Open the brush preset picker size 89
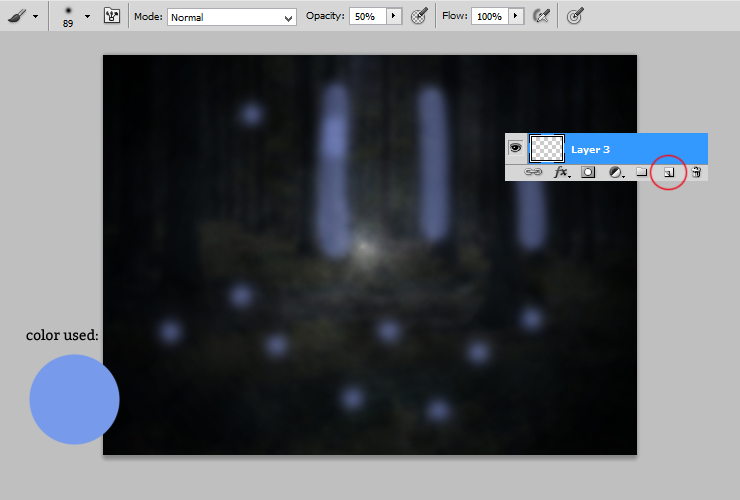The width and height of the screenshot is (740, 500). click(x=87, y=17)
